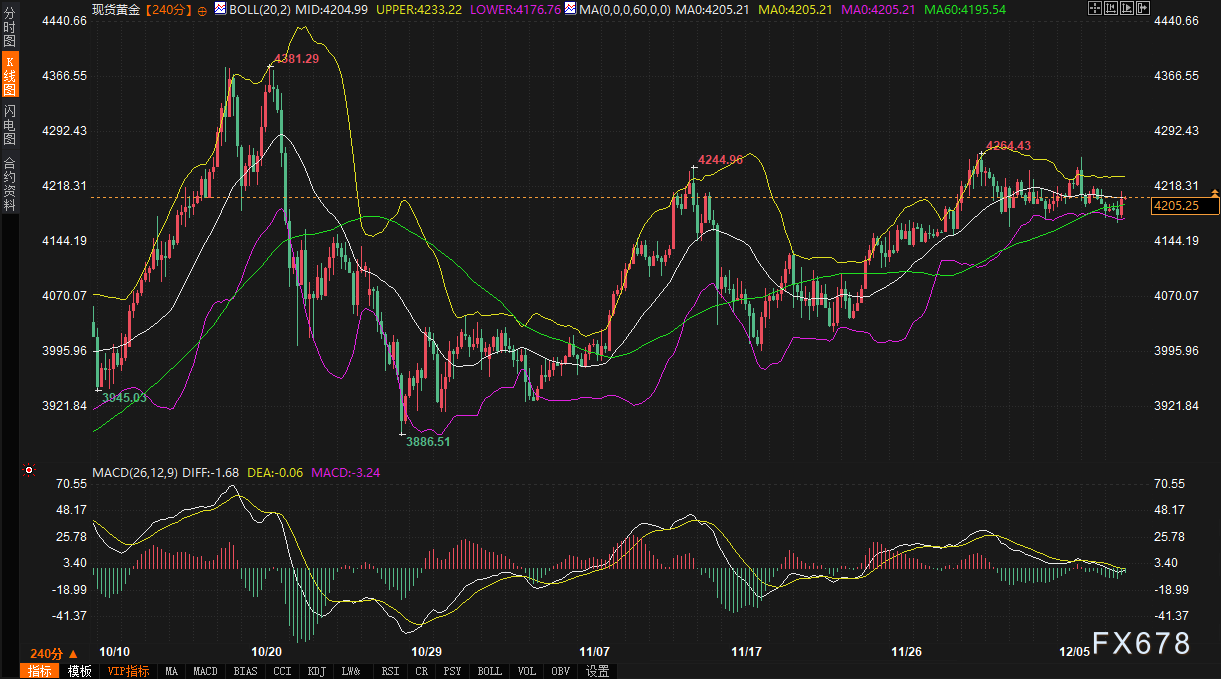Image resolution: width=1221 pixels, height=679 pixels.
Task: Toggle the MACD indicator in bottom bar
Action: (205, 671)
